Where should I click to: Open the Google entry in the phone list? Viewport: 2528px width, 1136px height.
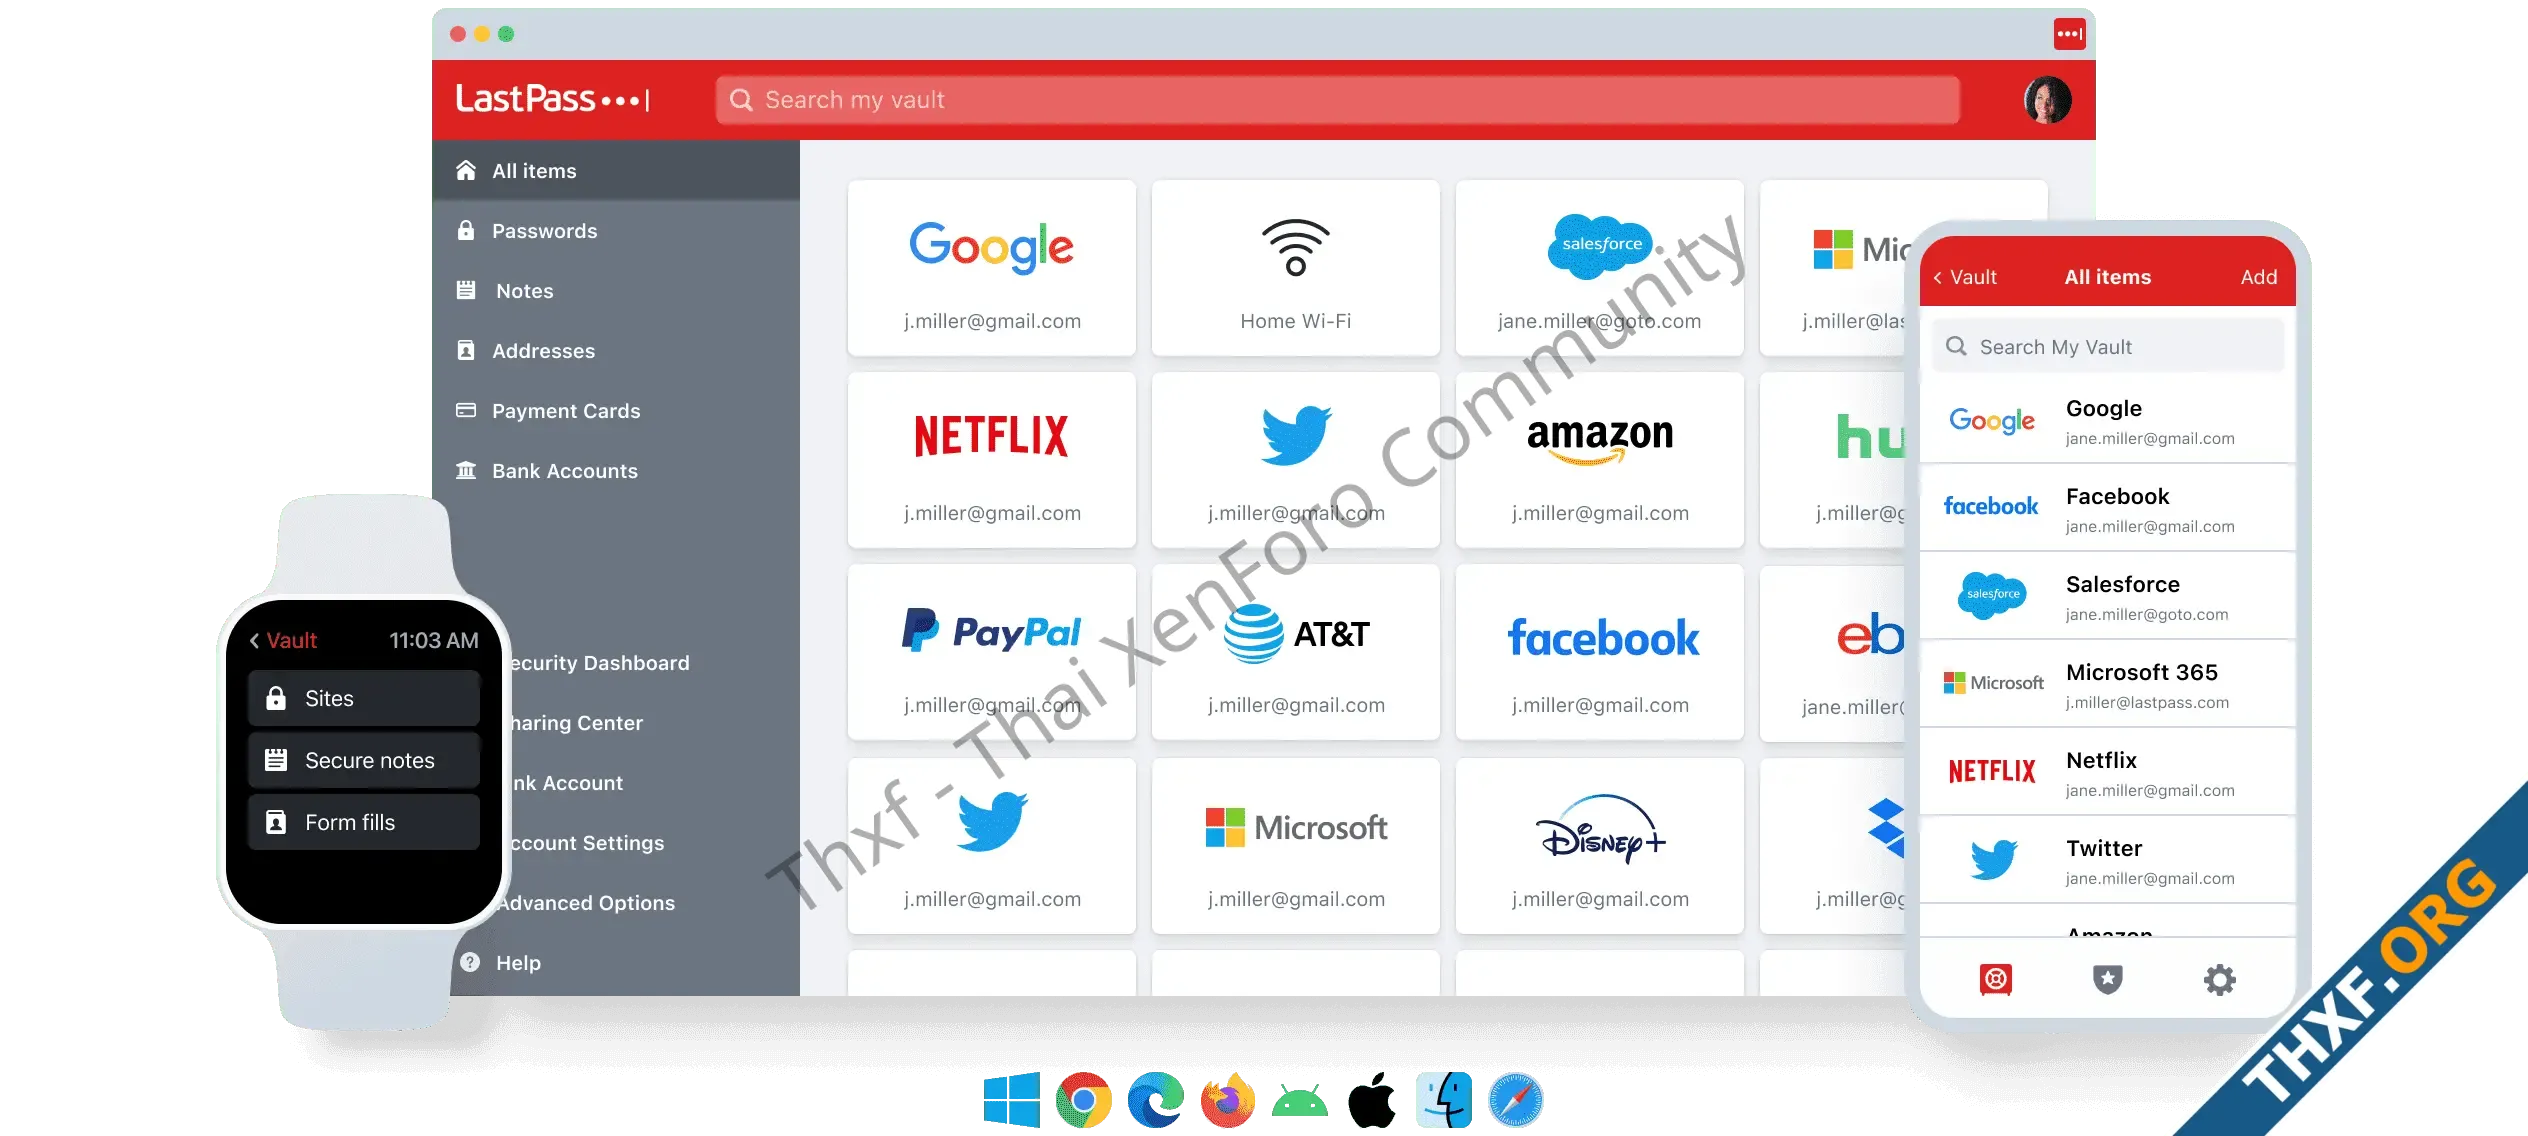coord(2107,421)
